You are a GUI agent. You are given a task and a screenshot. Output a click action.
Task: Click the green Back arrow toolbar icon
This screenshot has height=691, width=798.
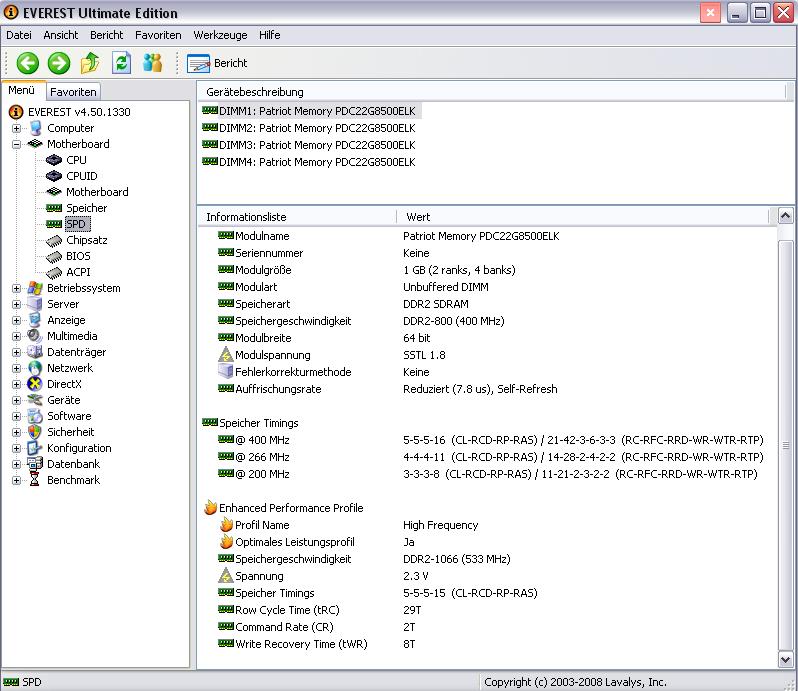click(x=27, y=63)
